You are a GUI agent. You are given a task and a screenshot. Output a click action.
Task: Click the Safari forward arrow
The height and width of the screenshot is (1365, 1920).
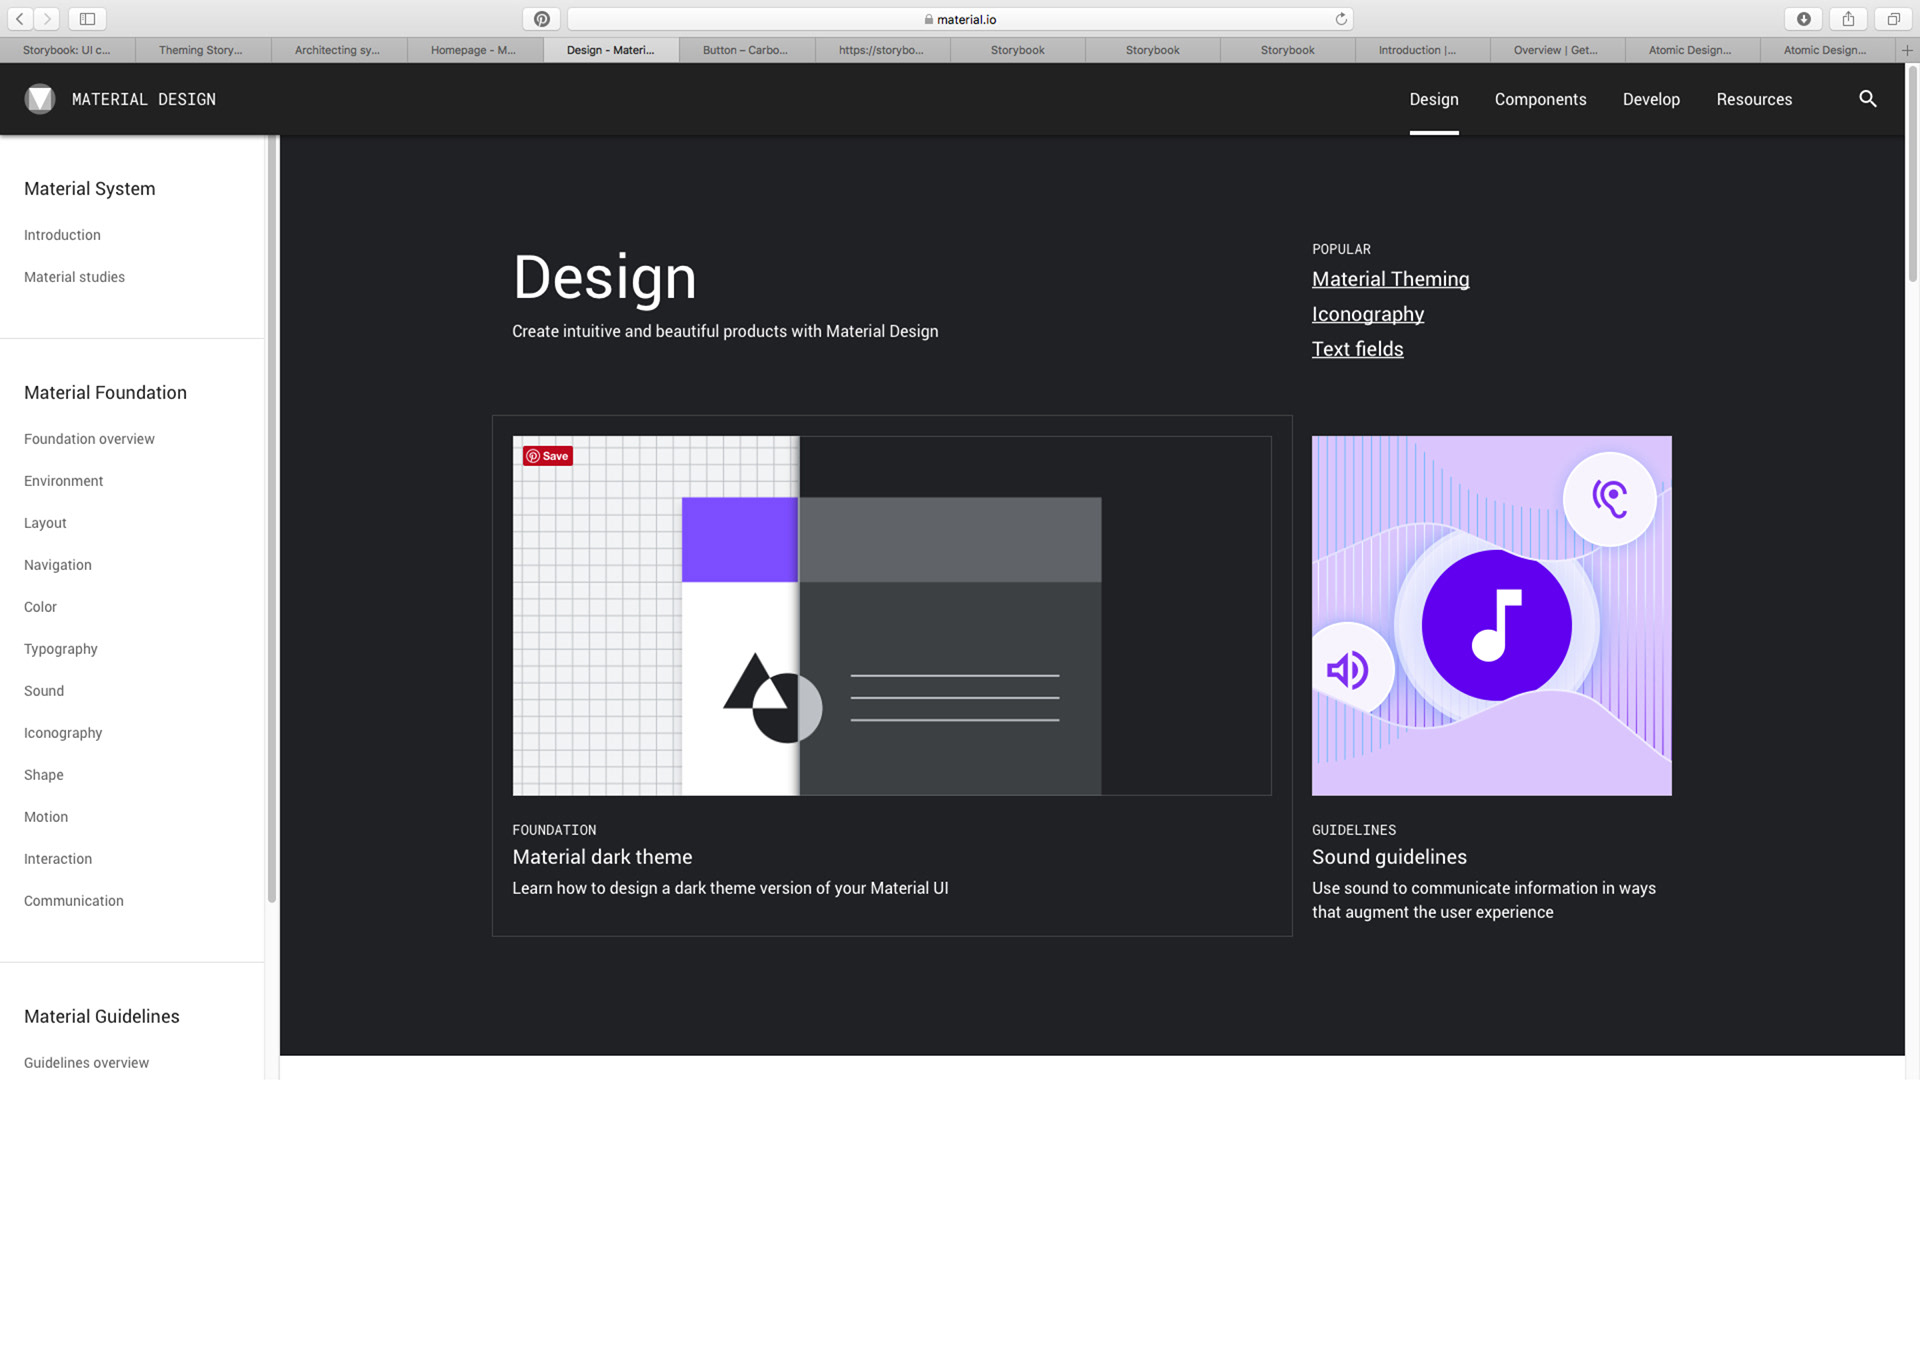pyautogui.click(x=47, y=19)
